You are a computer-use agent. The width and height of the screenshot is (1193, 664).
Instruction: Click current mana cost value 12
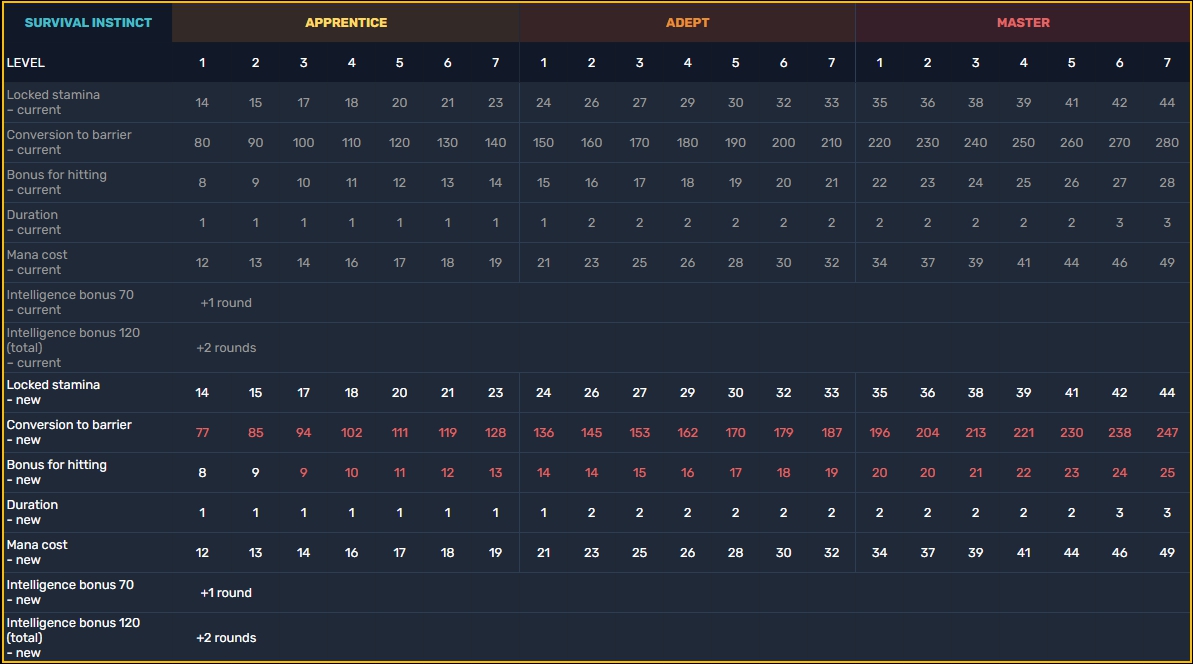pyautogui.click(x=202, y=262)
